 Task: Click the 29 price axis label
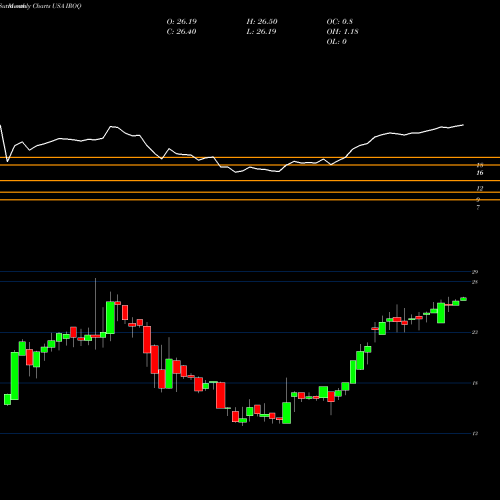tap(475, 272)
